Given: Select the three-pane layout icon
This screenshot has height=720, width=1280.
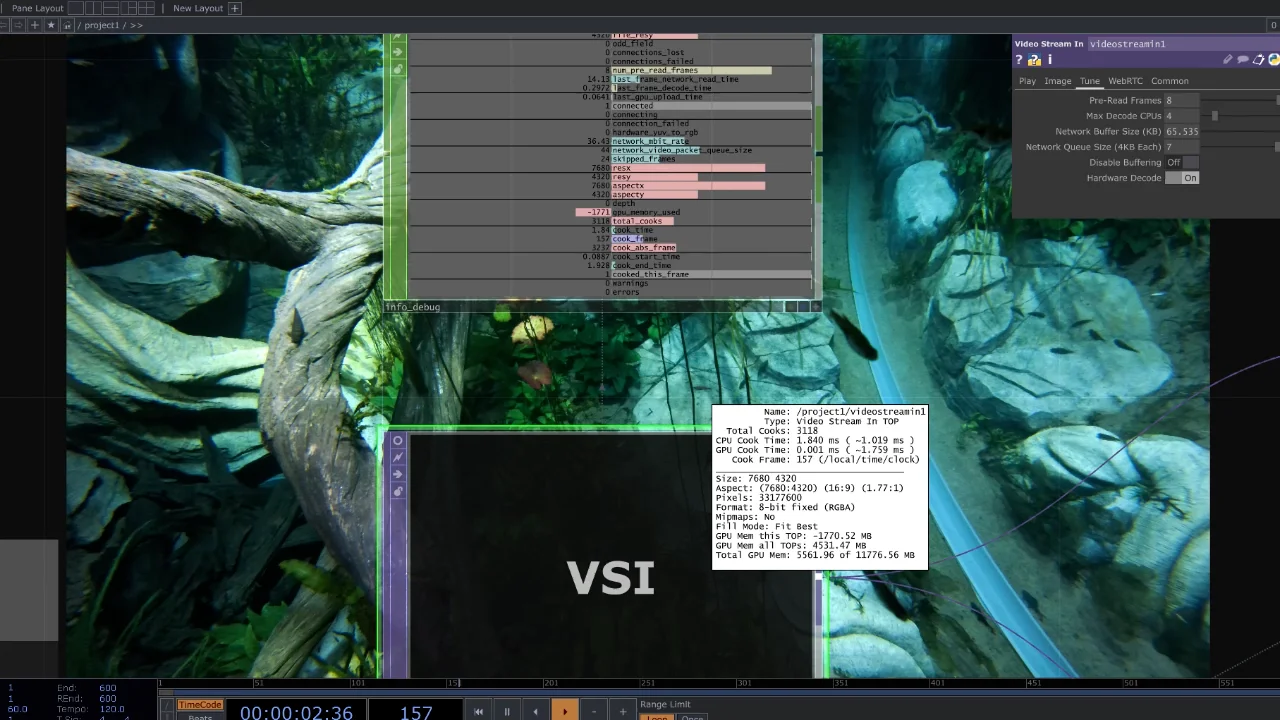Looking at the screenshot, I should (x=129, y=8).
